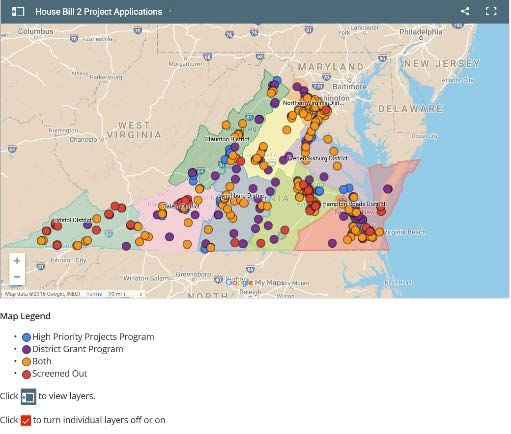Click the Bristol District label
This screenshot has width=511, height=434.
click(73, 220)
